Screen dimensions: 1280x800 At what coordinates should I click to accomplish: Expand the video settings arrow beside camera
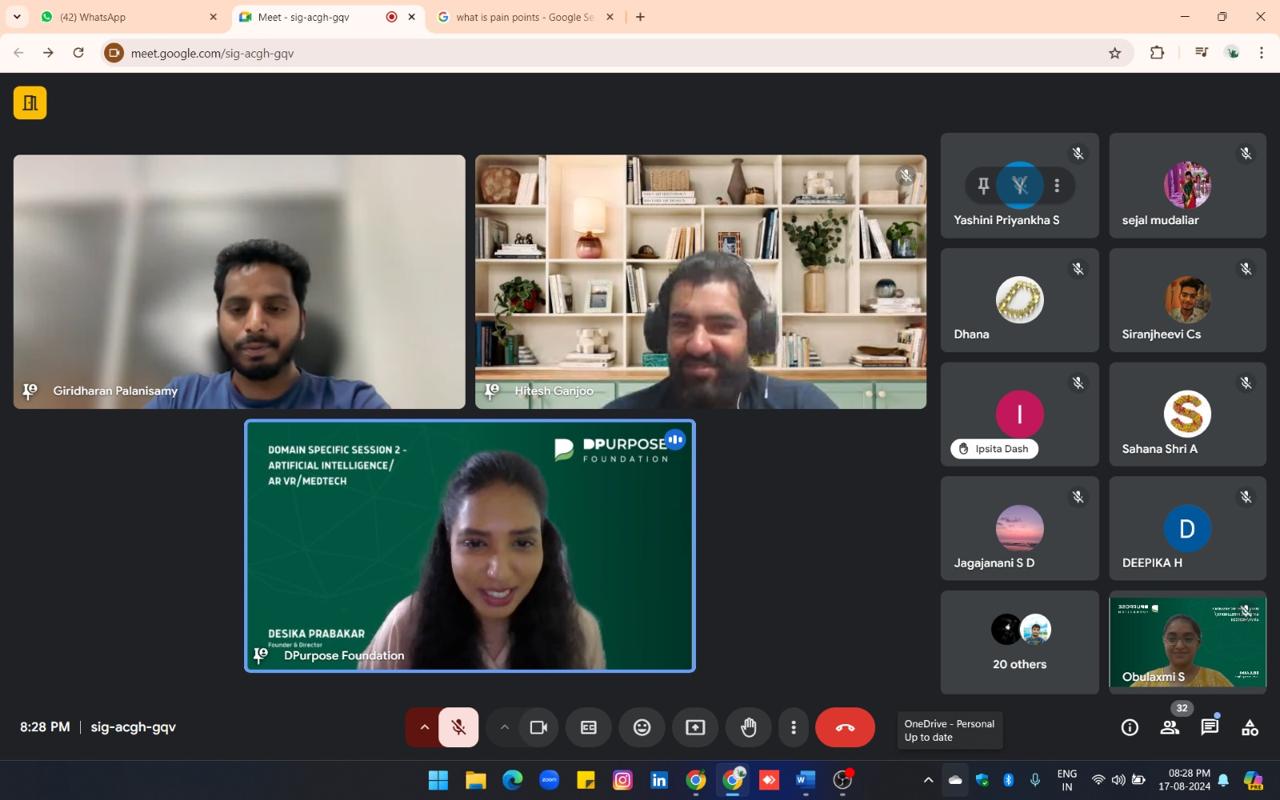[504, 728]
